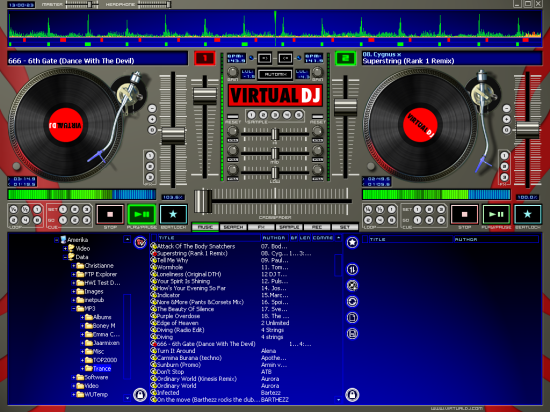Trigger sample slot 1
The height and width of the screenshot is (412, 550).
click(x=251, y=115)
